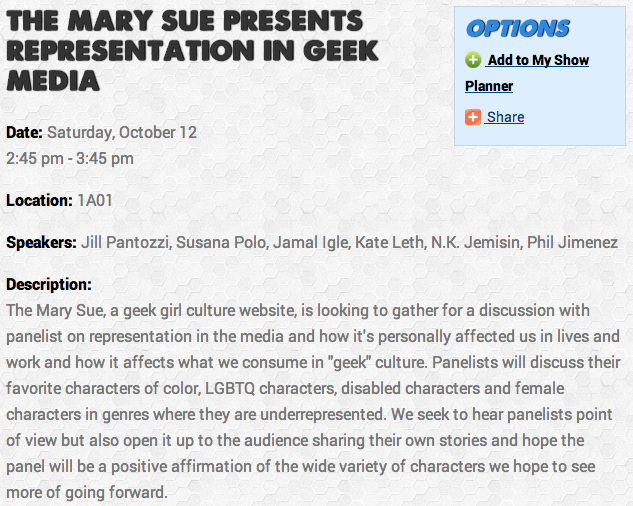Screen dimensions: 633x506
Task: Add panel to My Show Planner
Action: click(x=537, y=61)
